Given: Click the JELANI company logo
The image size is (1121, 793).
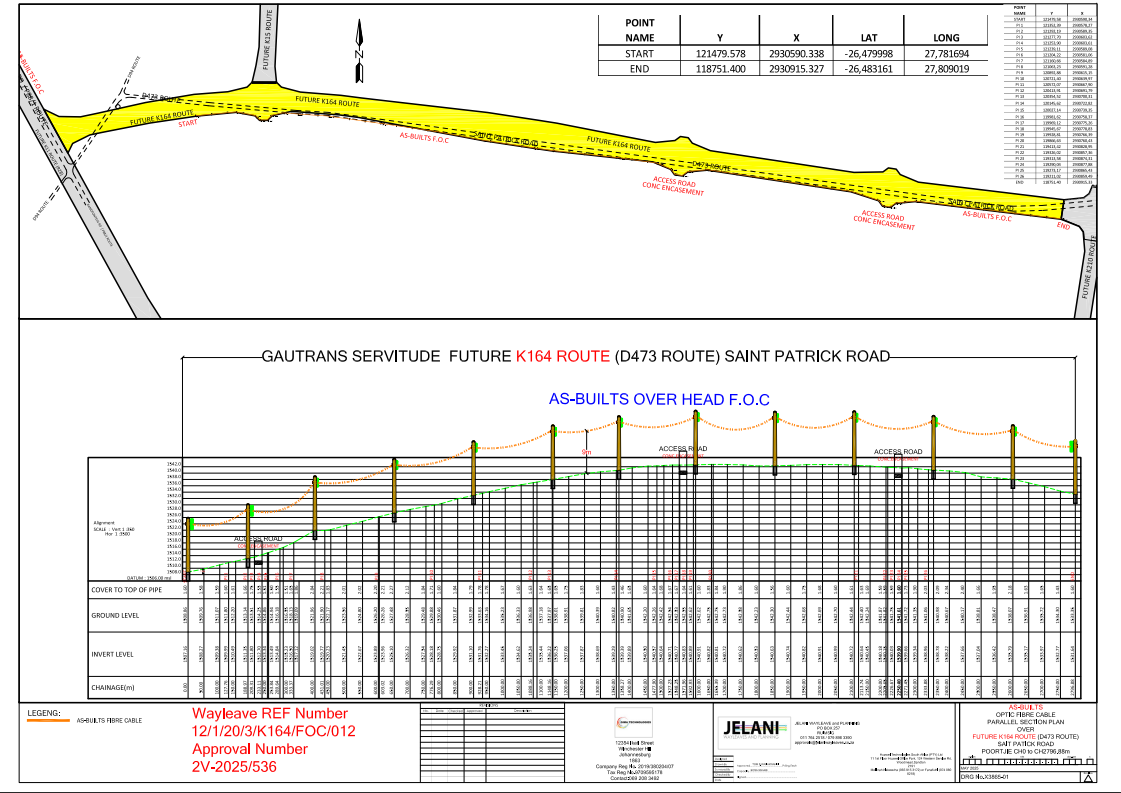Looking at the screenshot, I should click(x=747, y=729).
